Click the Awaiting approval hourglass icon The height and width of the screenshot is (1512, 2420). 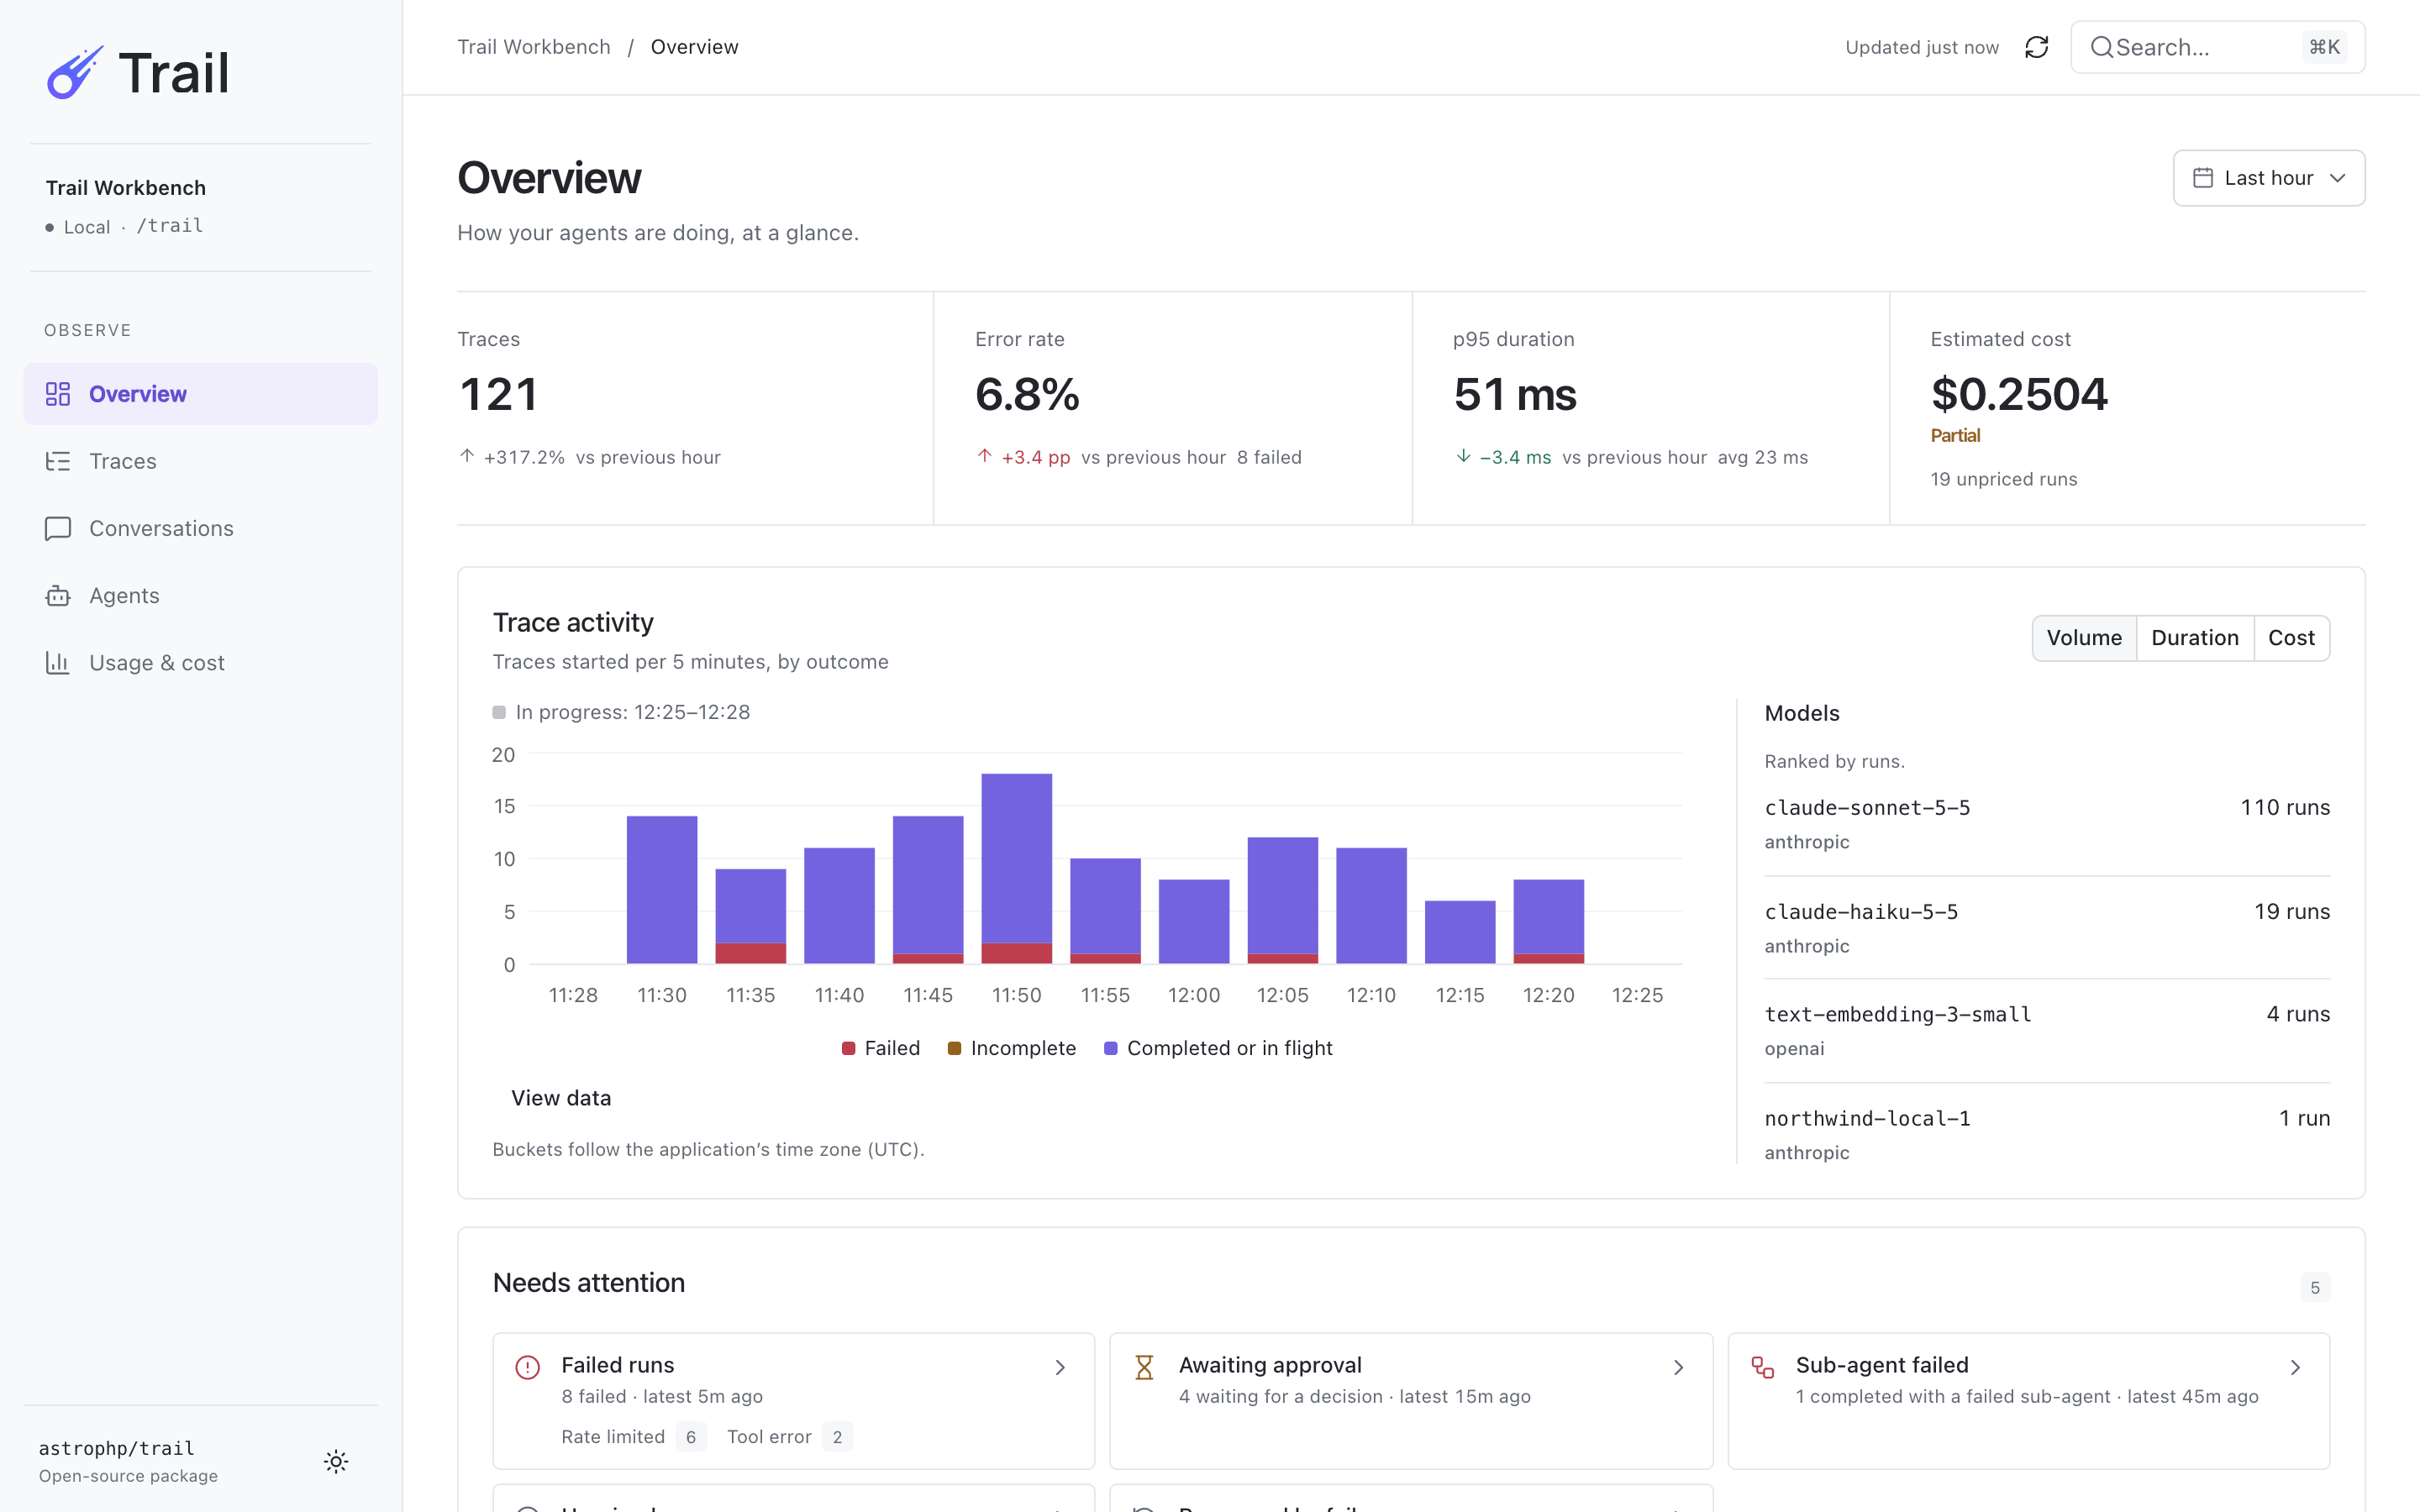click(x=1144, y=1367)
